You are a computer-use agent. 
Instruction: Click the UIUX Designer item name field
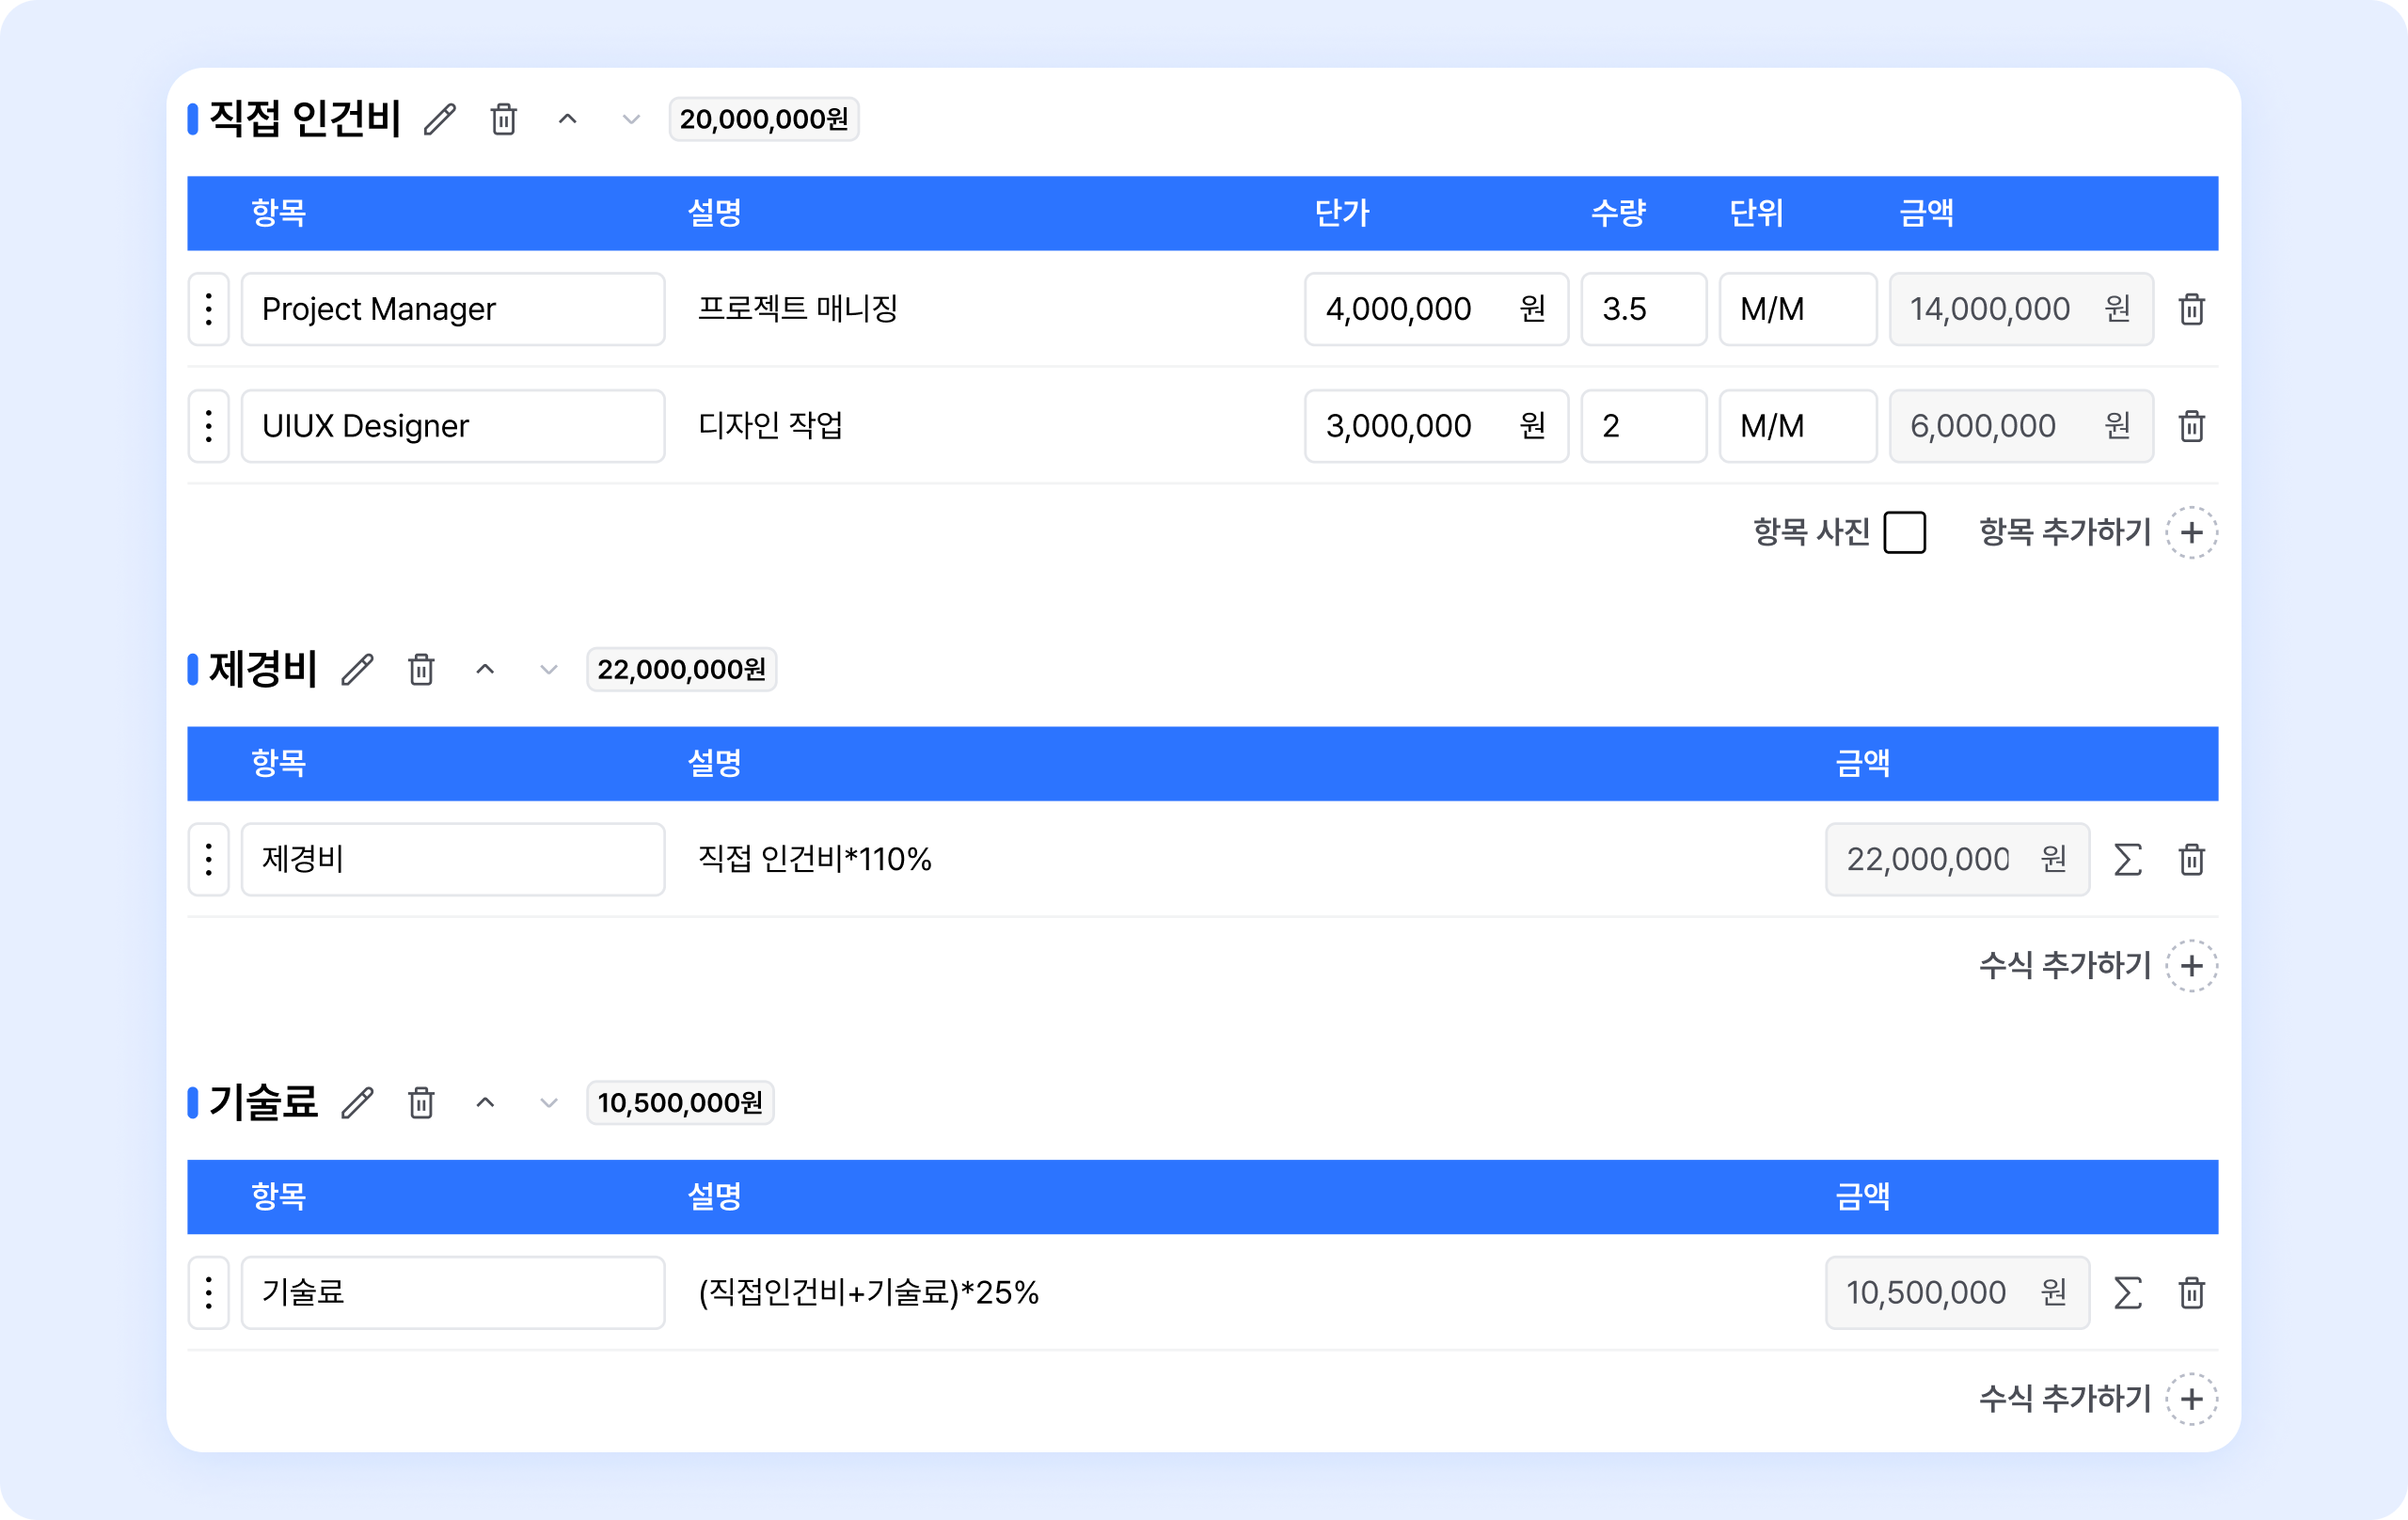pyautogui.click(x=452, y=426)
